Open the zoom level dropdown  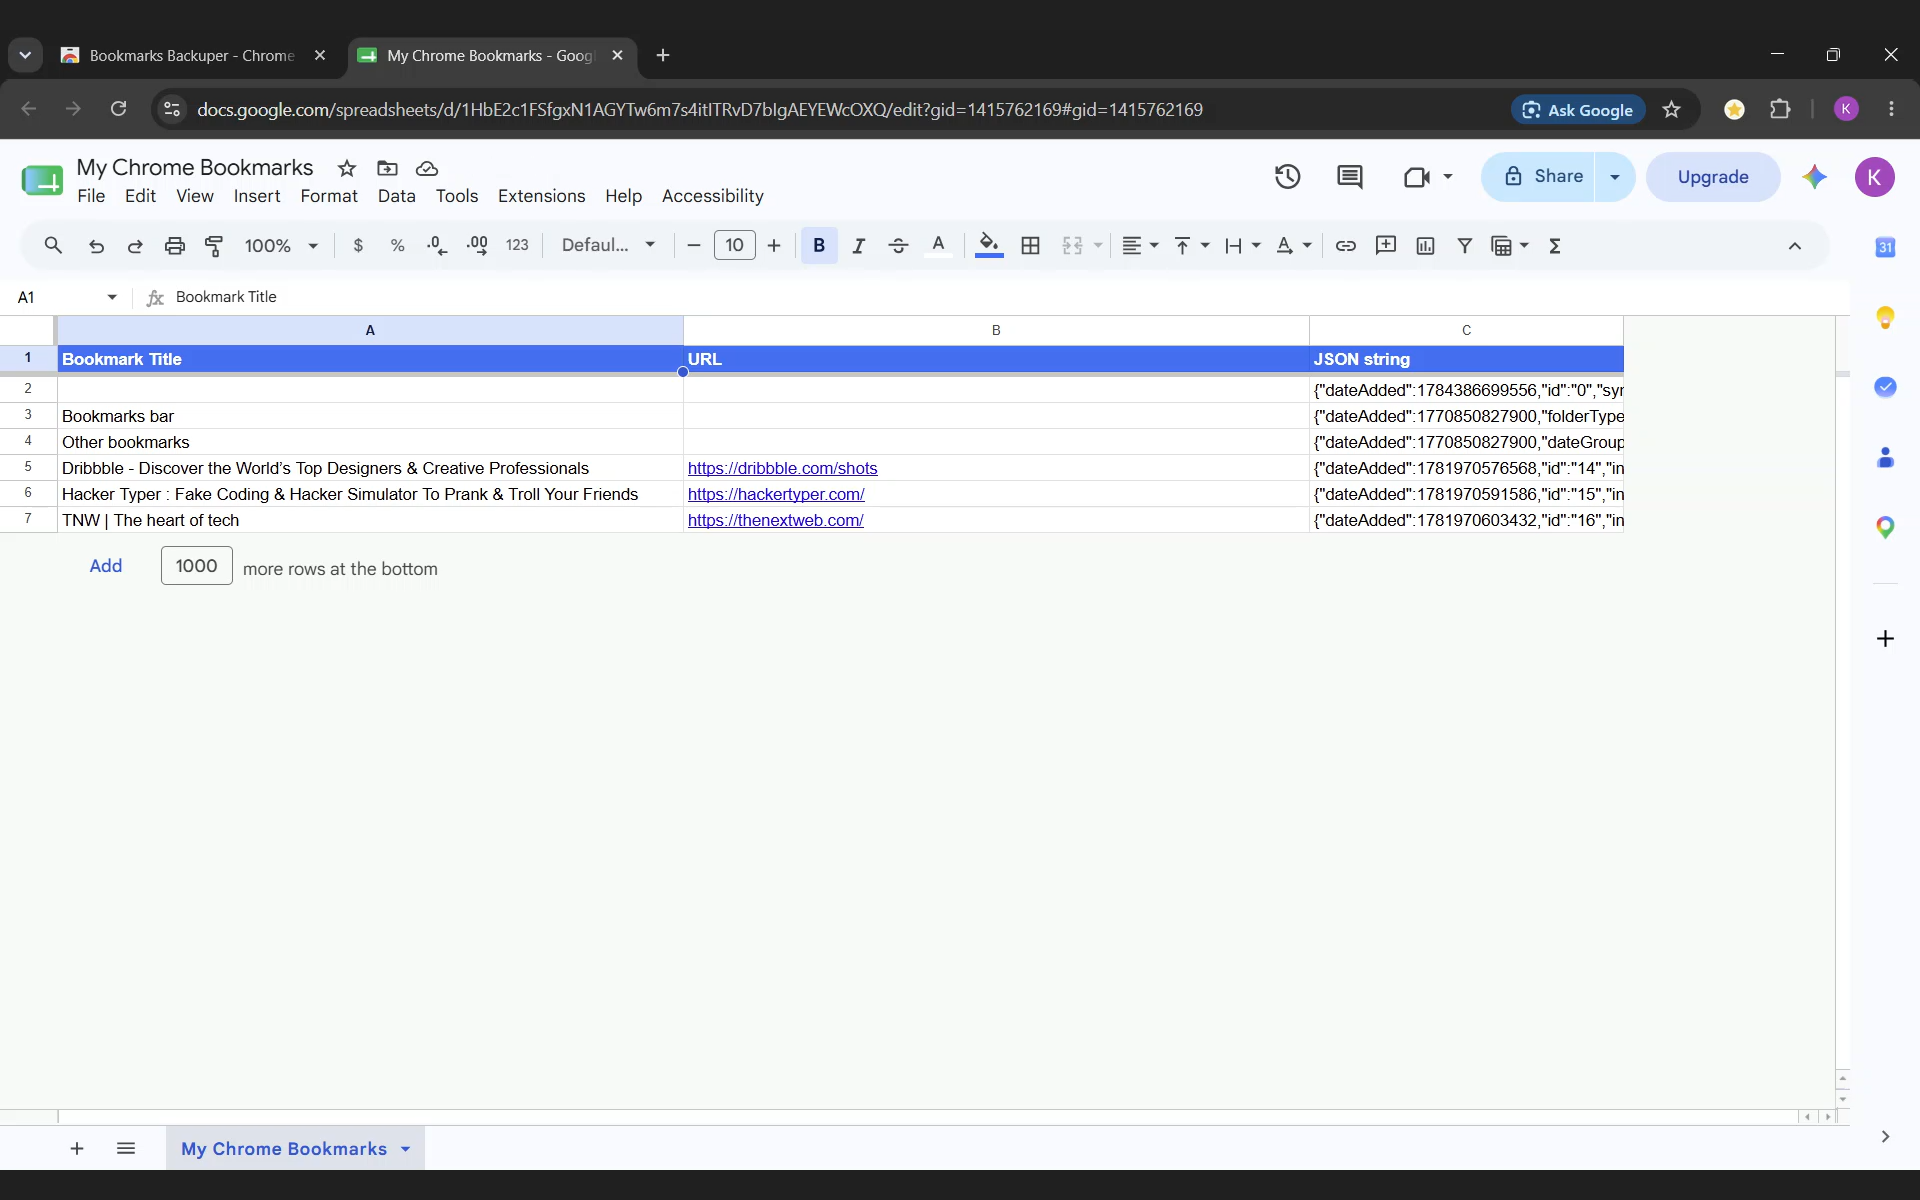coord(281,245)
